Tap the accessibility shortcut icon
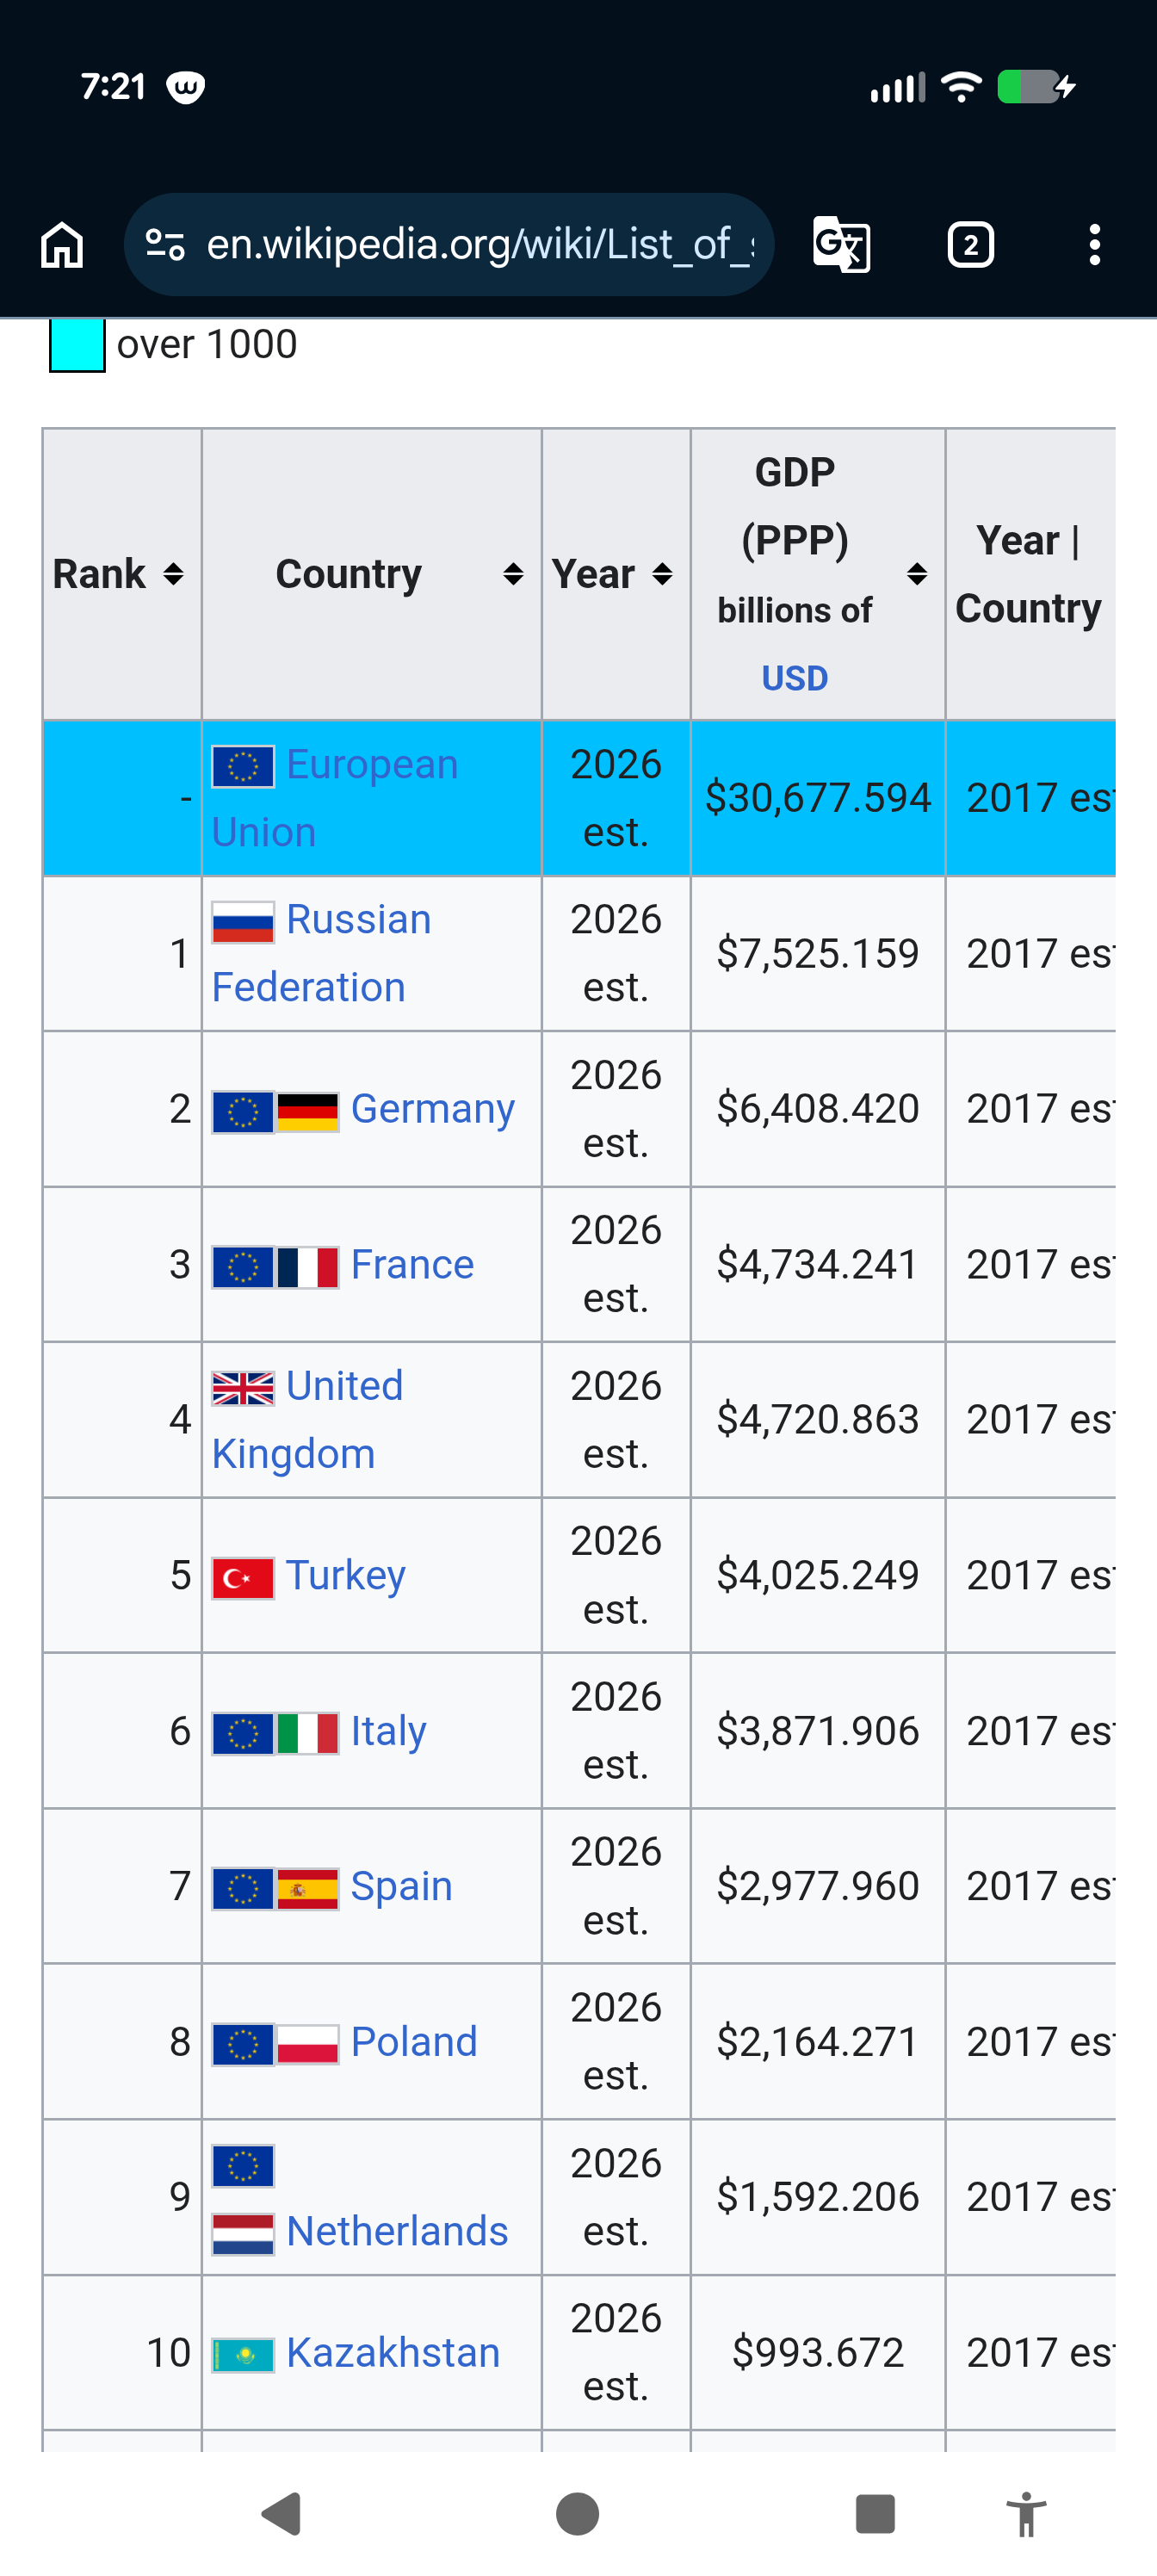Screen dimensions: 1157x2576 pos(1026,2514)
